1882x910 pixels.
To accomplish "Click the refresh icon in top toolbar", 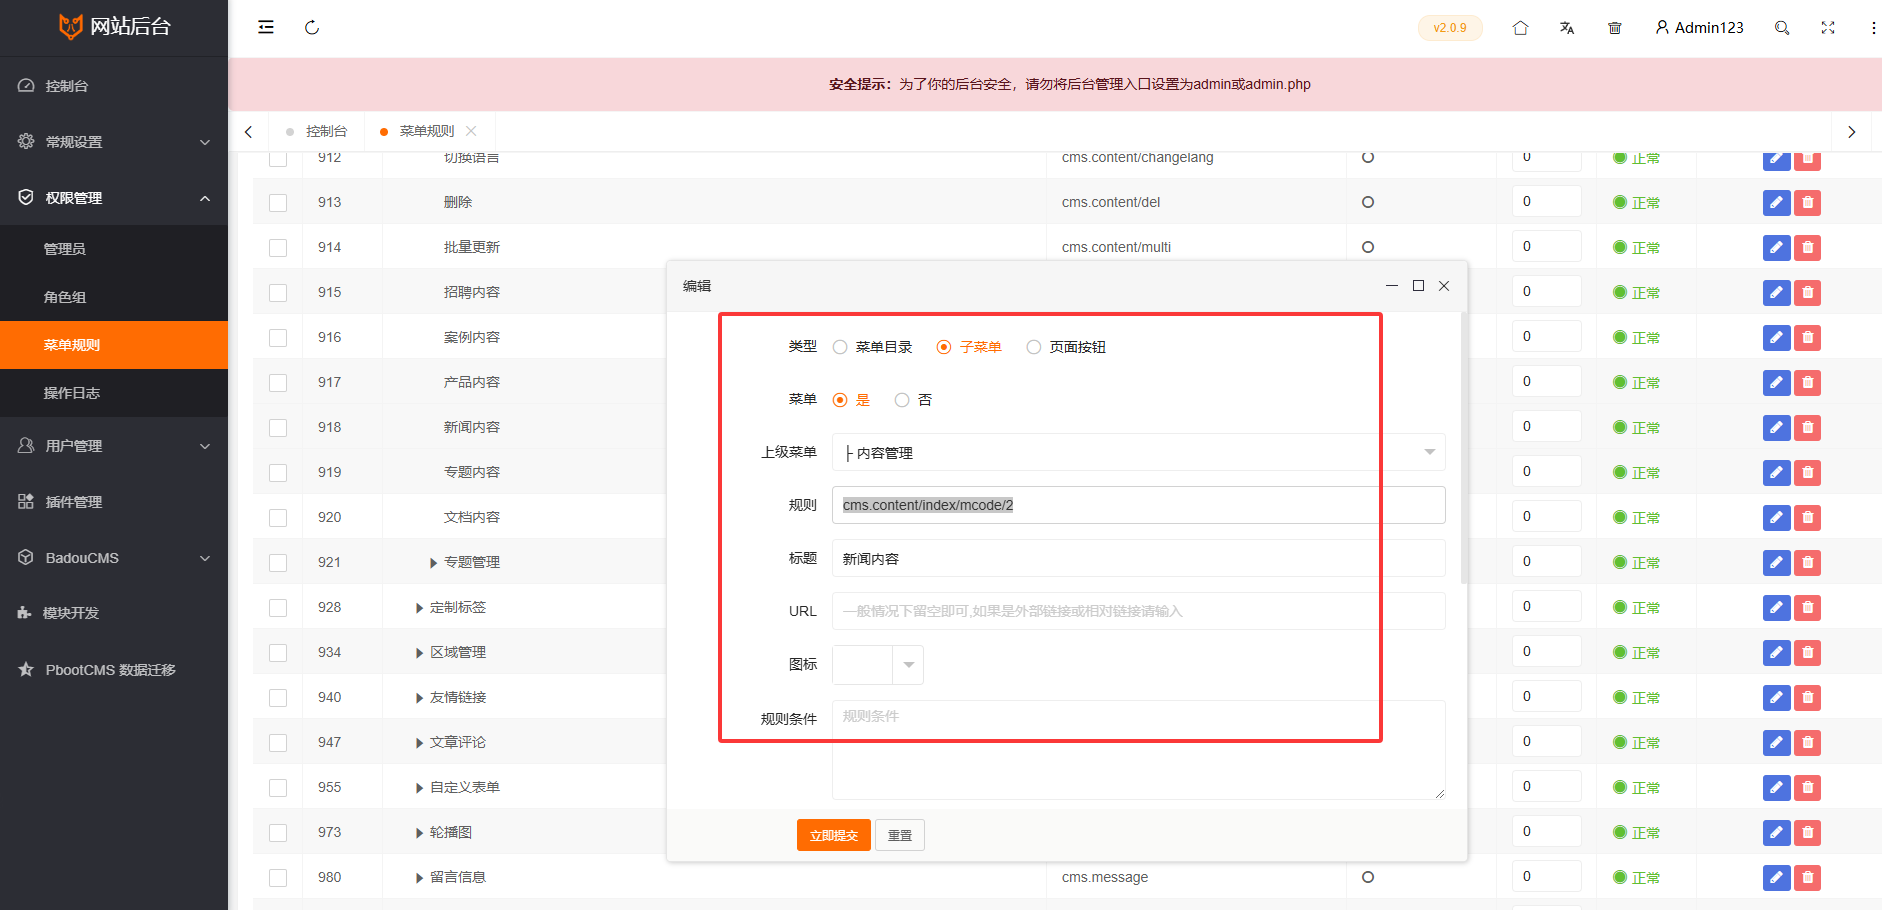I will [x=312, y=28].
